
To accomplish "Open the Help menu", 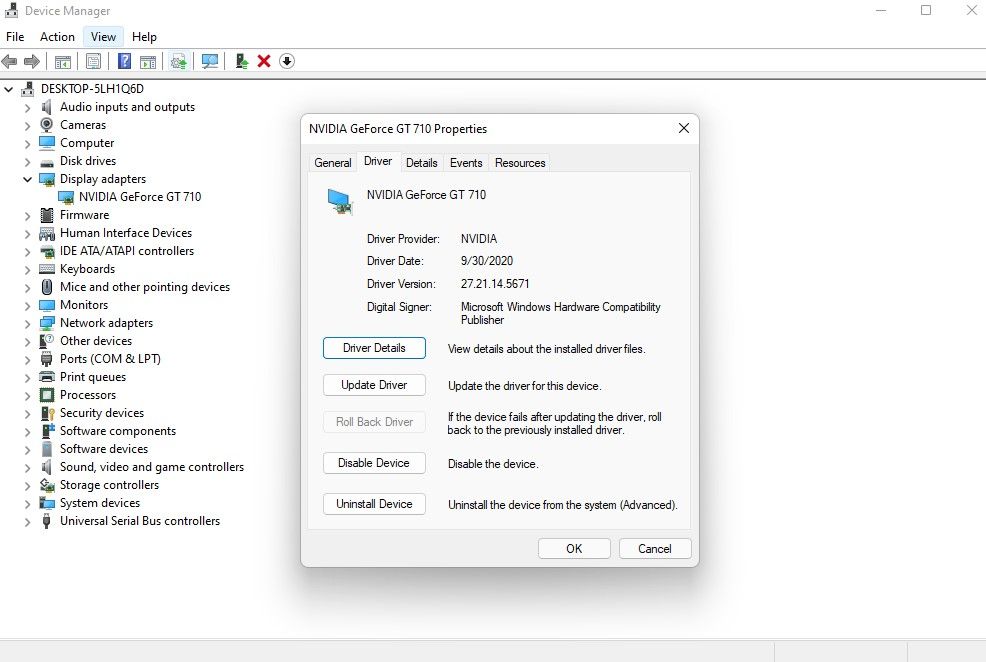I will [144, 36].
